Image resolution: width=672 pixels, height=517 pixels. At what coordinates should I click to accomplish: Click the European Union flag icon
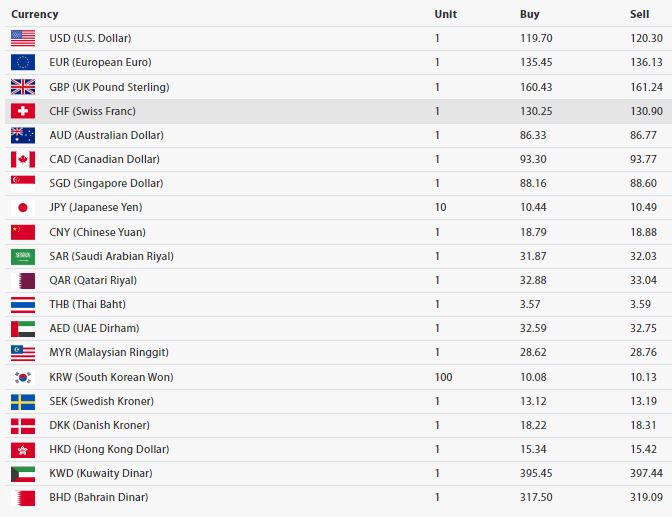click(x=23, y=62)
